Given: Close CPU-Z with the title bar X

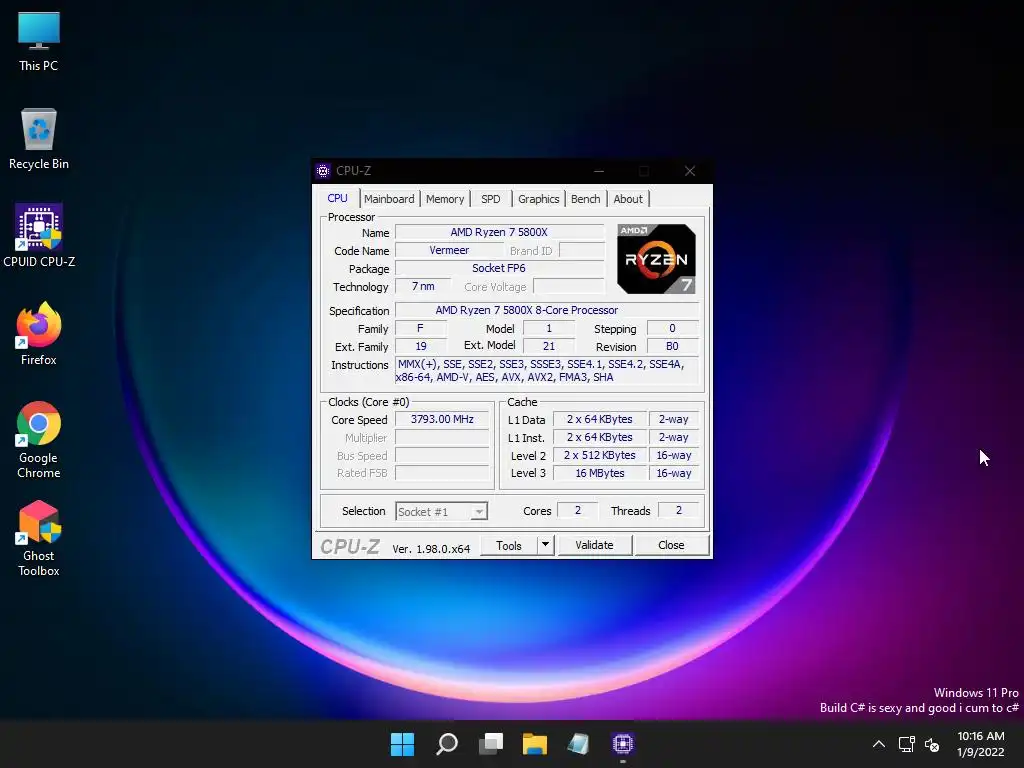Looking at the screenshot, I should pos(690,171).
